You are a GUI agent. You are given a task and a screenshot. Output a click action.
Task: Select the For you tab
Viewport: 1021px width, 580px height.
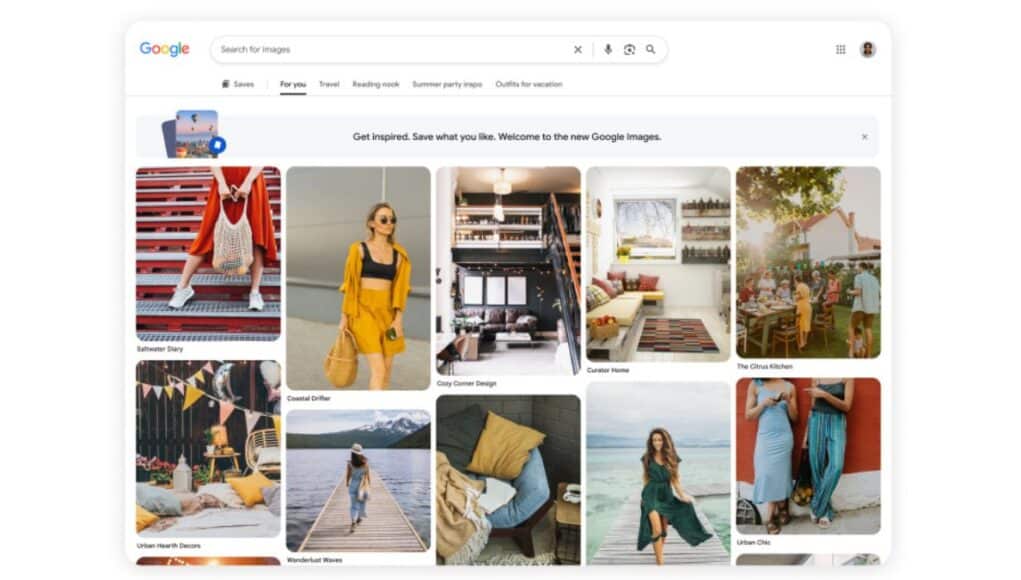tap(293, 84)
